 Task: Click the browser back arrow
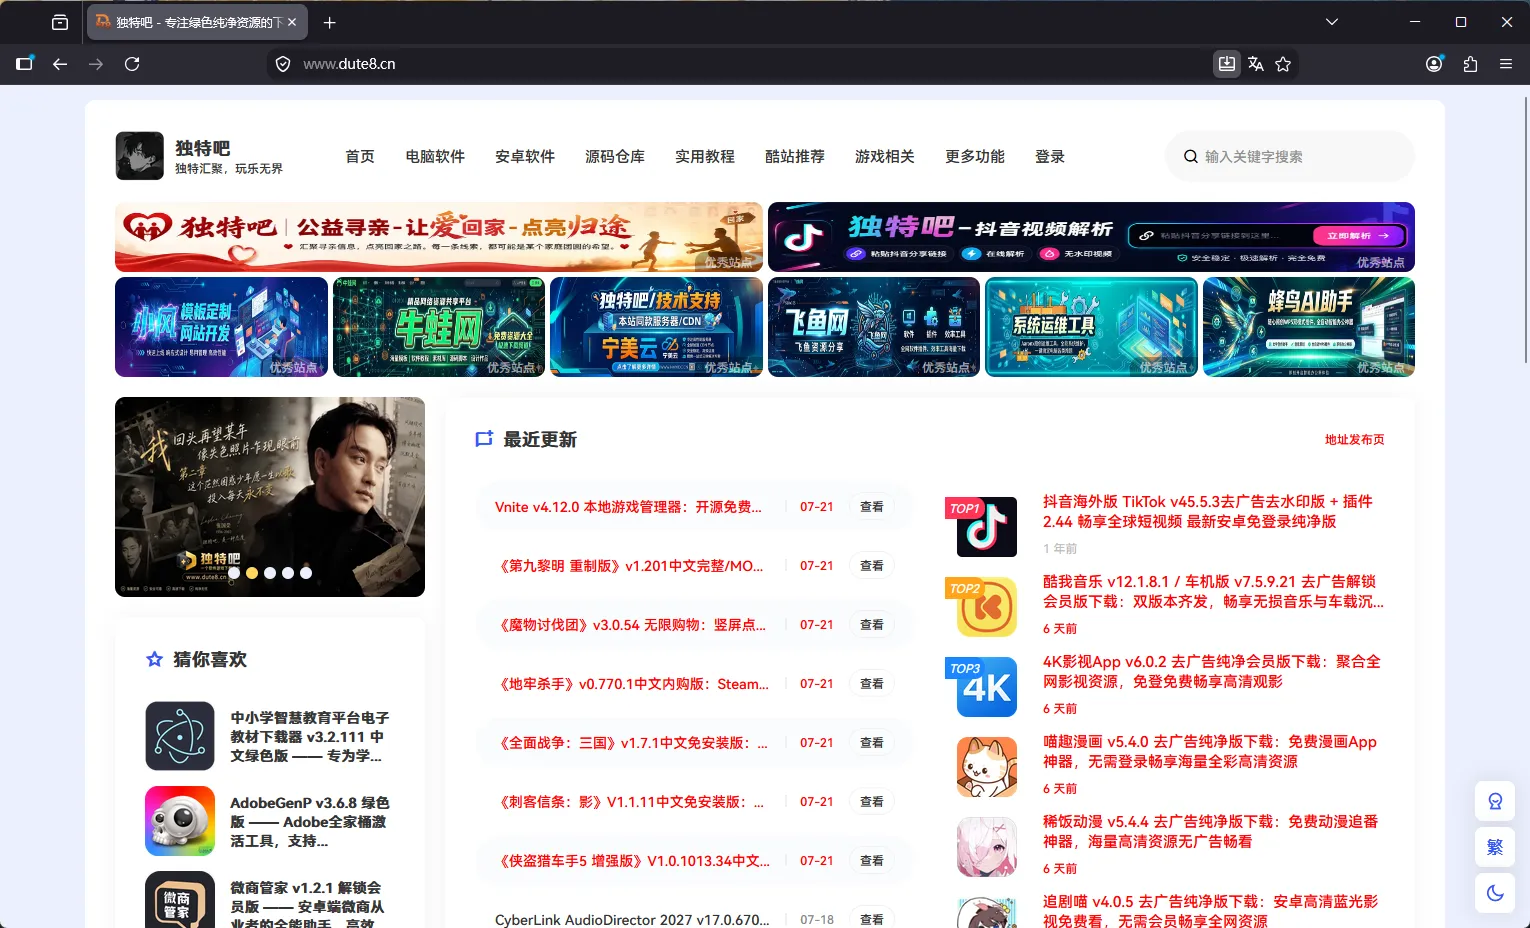click(x=60, y=64)
